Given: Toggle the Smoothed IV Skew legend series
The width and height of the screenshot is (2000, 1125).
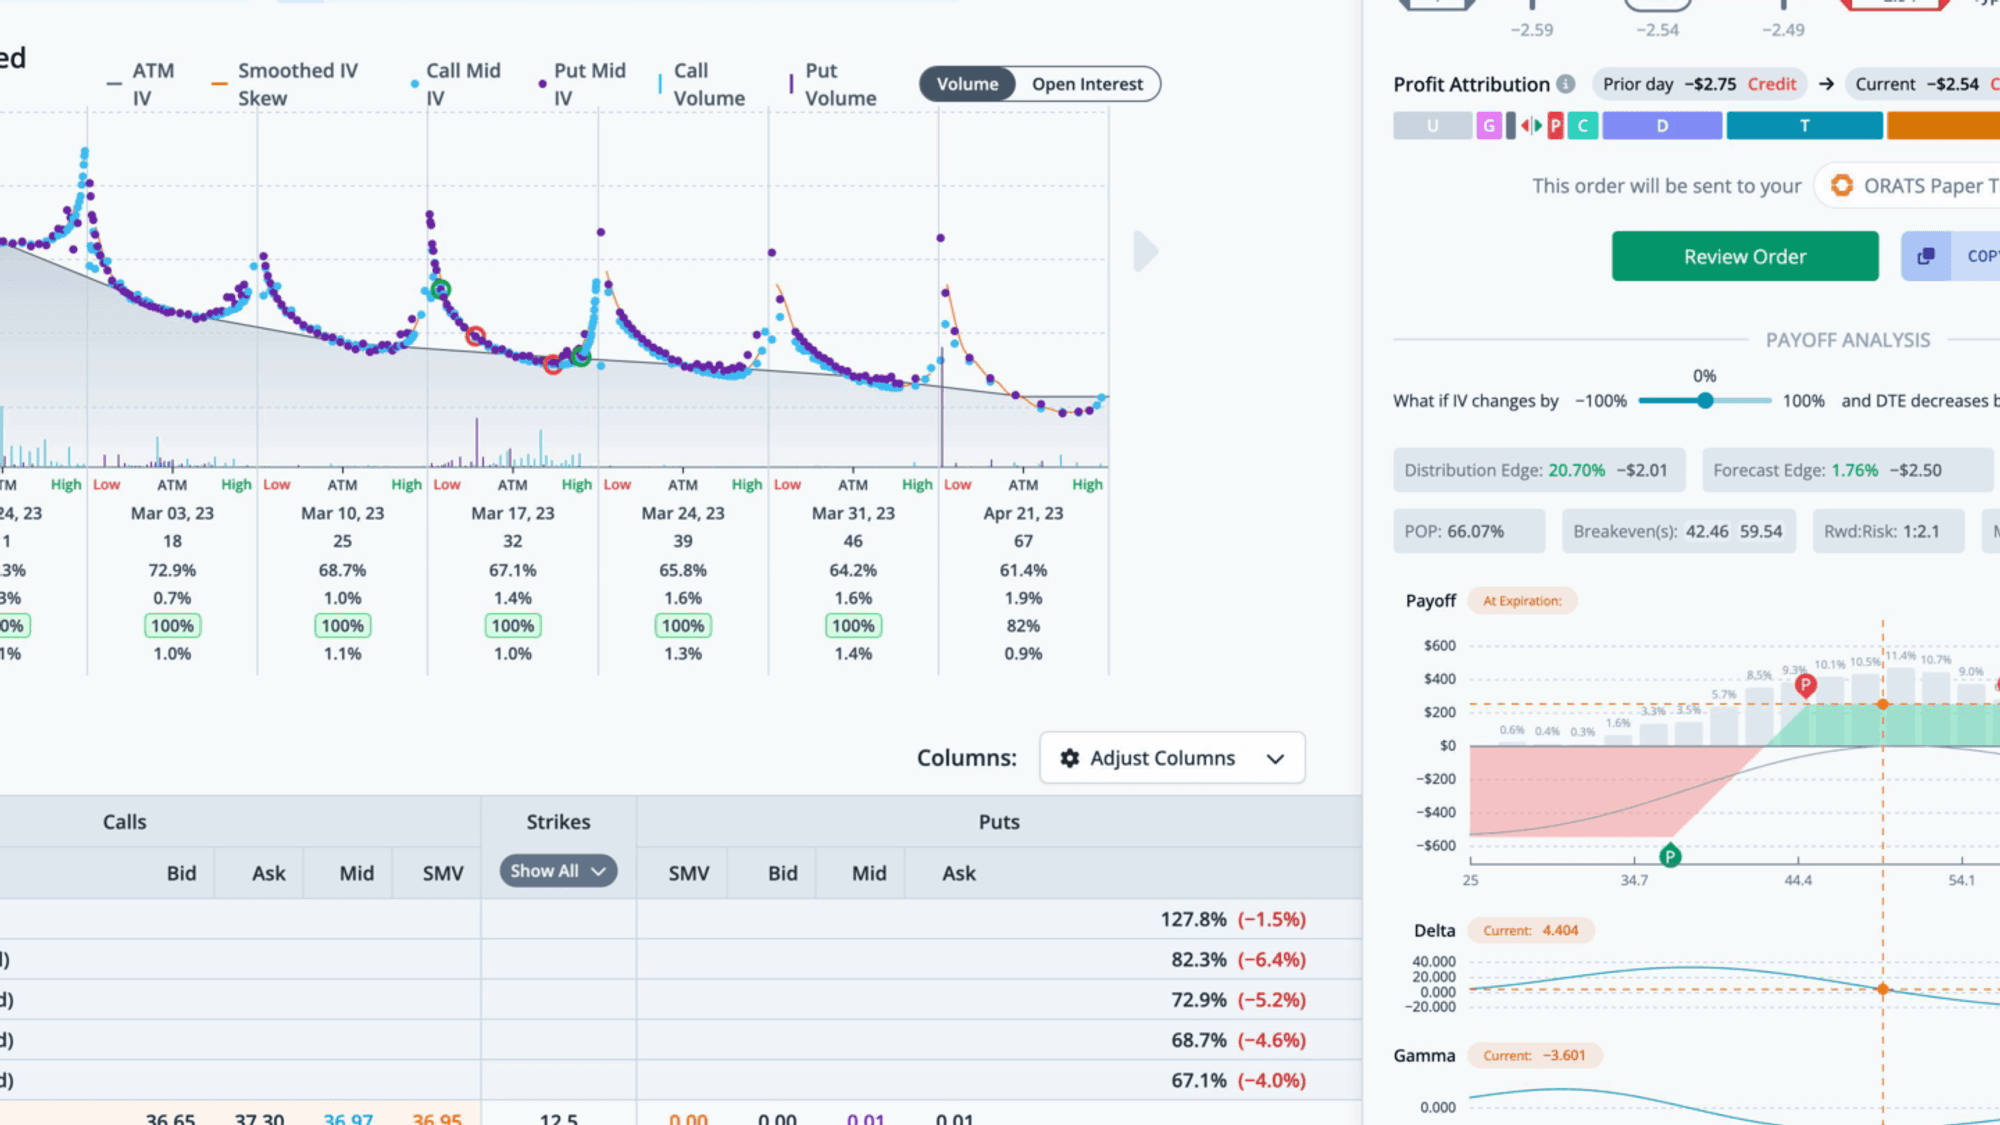Looking at the screenshot, I should pyautogui.click(x=284, y=84).
